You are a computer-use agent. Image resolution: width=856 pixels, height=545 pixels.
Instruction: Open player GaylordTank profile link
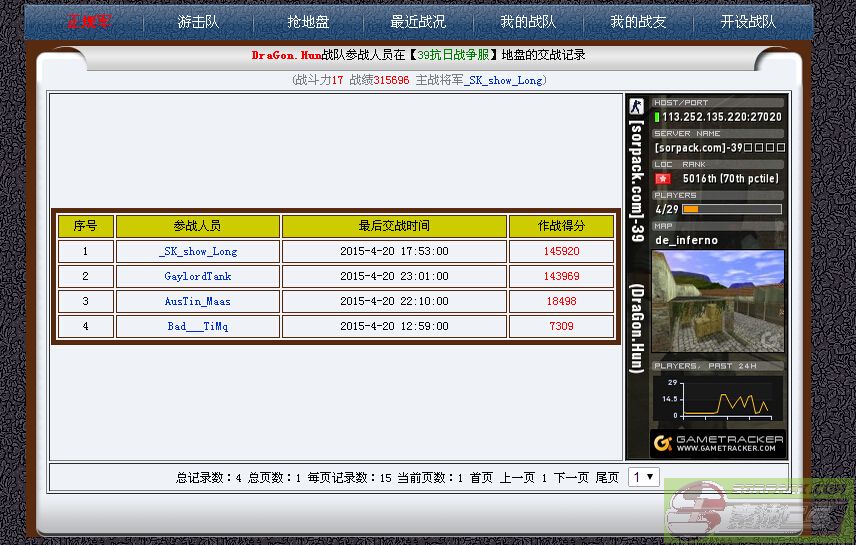[x=198, y=276]
